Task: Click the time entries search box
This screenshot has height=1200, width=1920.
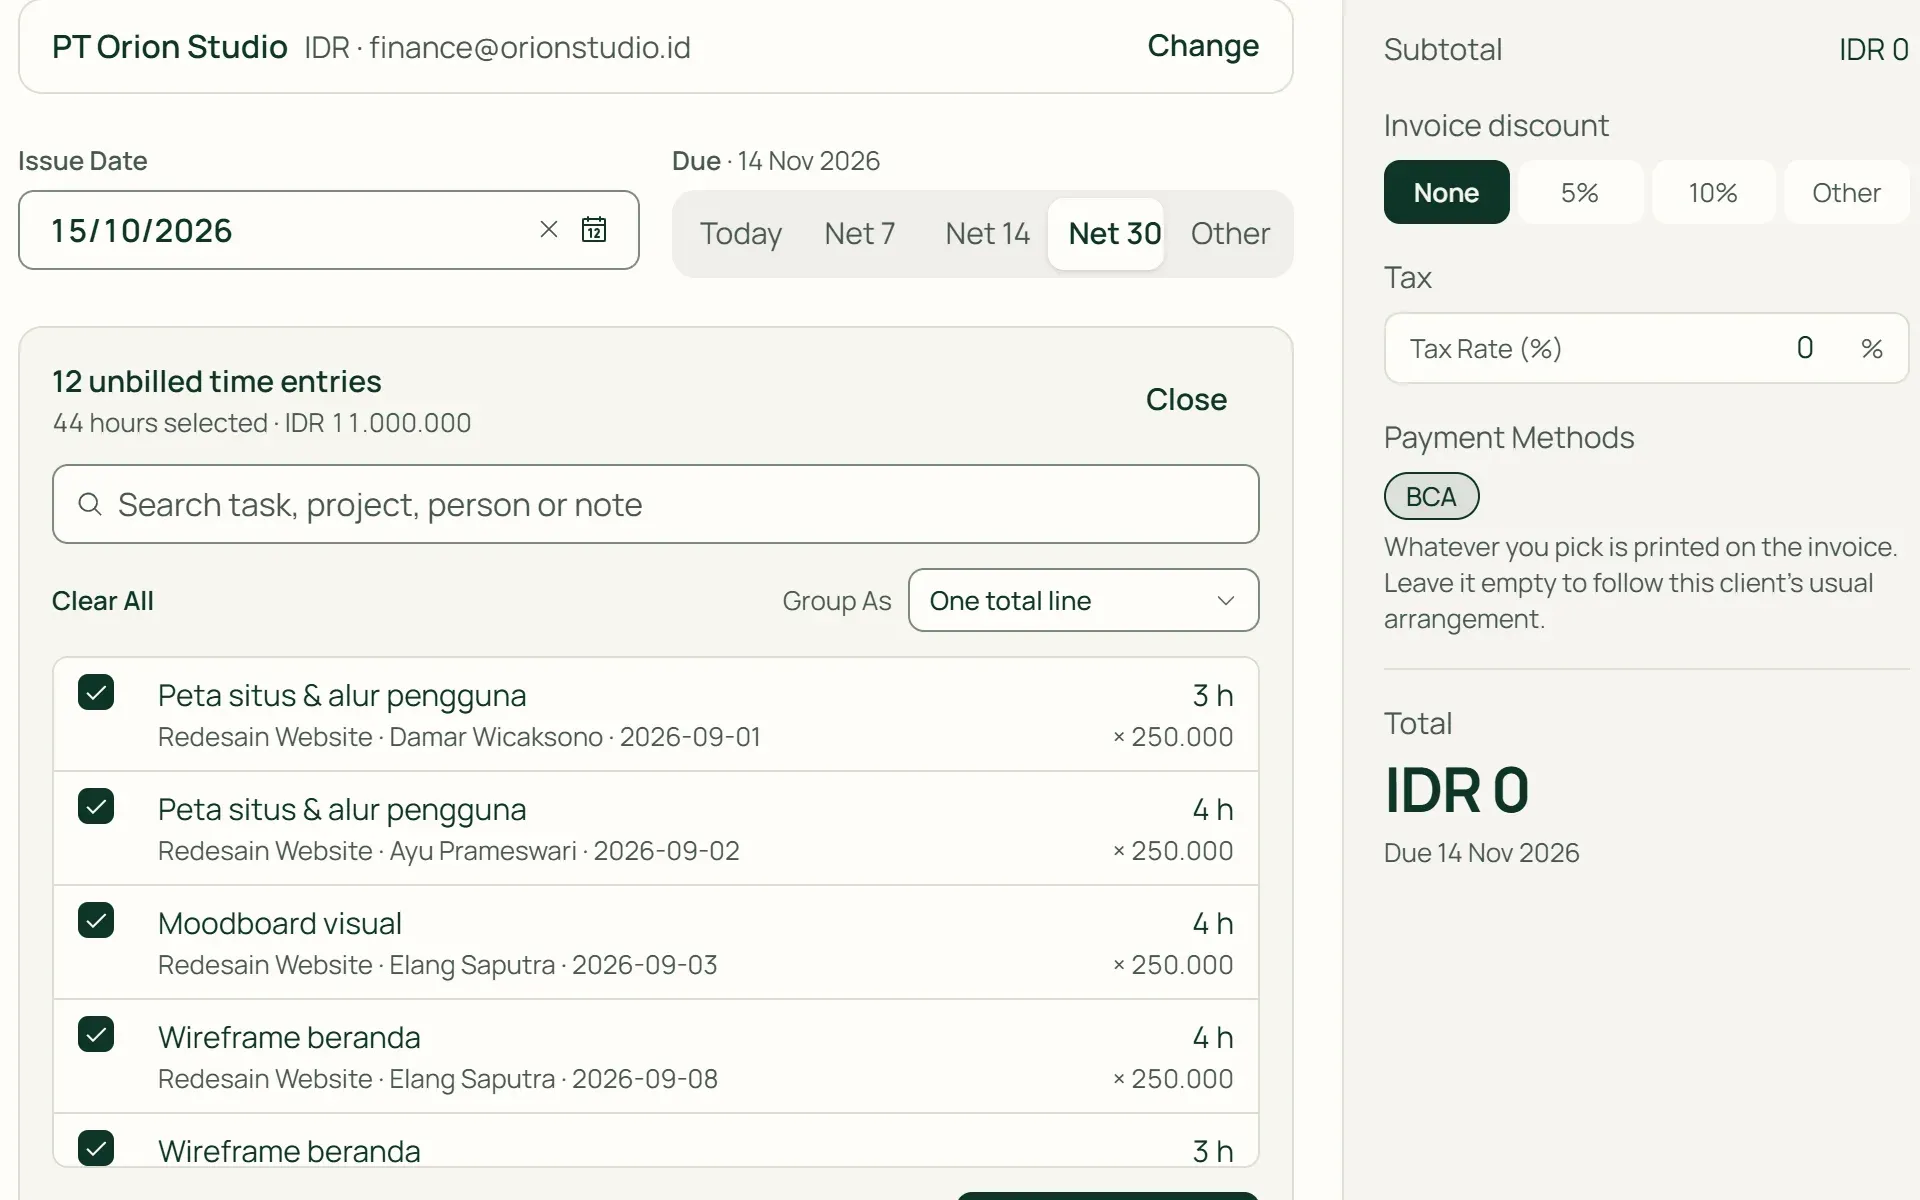Action: point(655,504)
